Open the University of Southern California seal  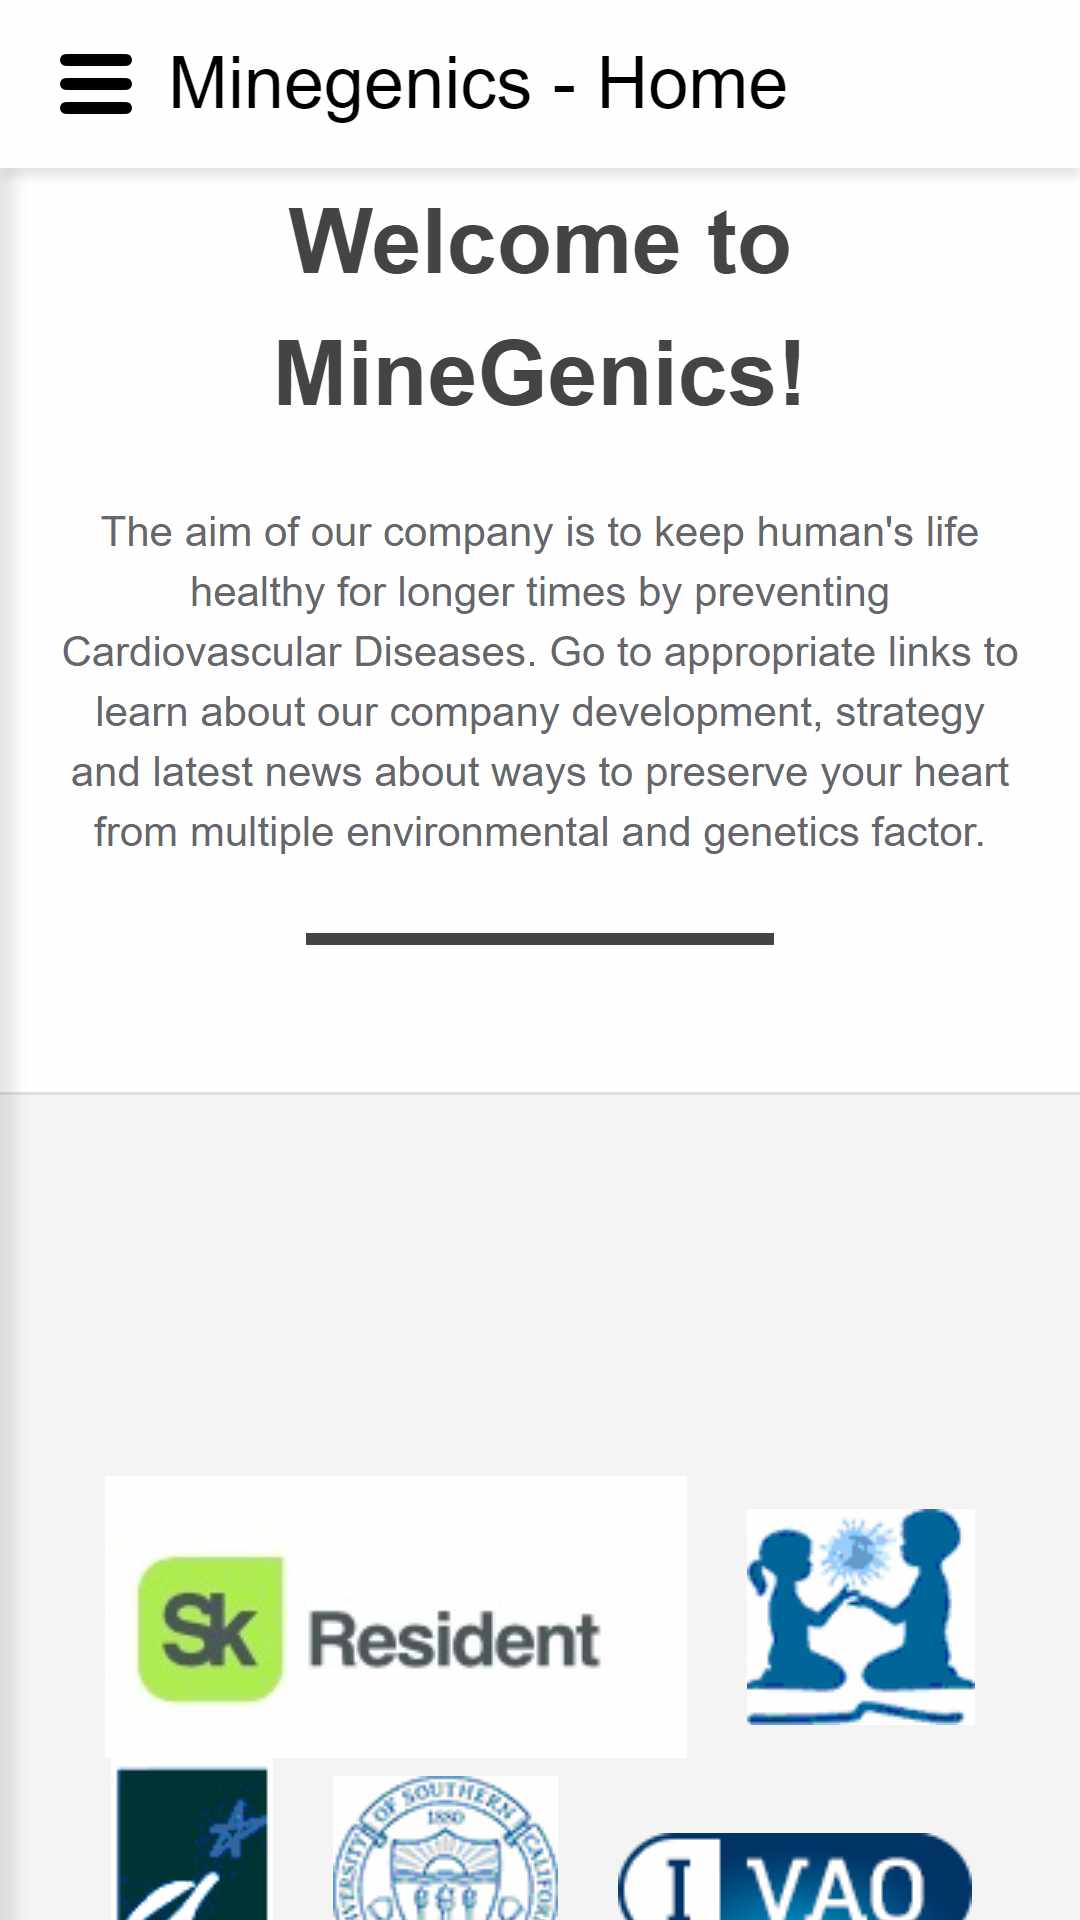pyautogui.click(x=445, y=1848)
